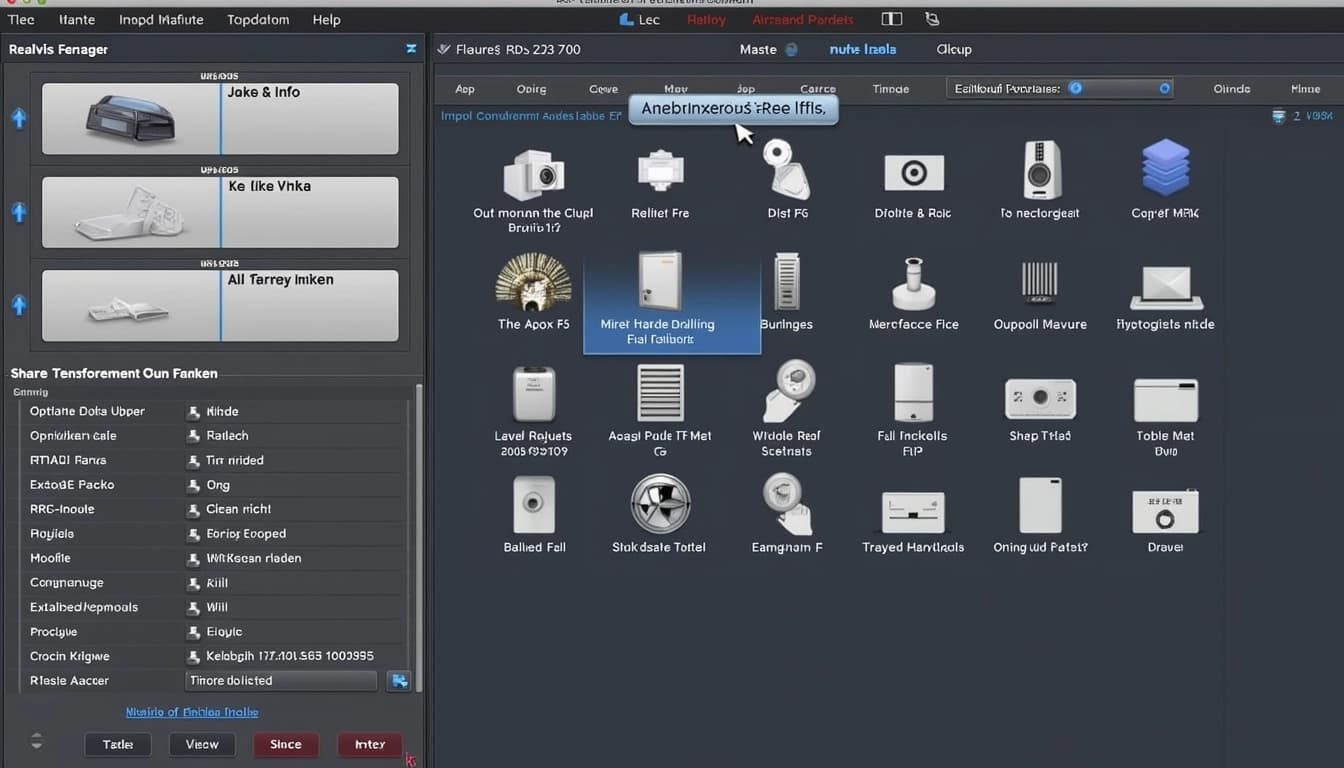Switch to the Carrce tab
The image size is (1344, 768).
point(817,89)
